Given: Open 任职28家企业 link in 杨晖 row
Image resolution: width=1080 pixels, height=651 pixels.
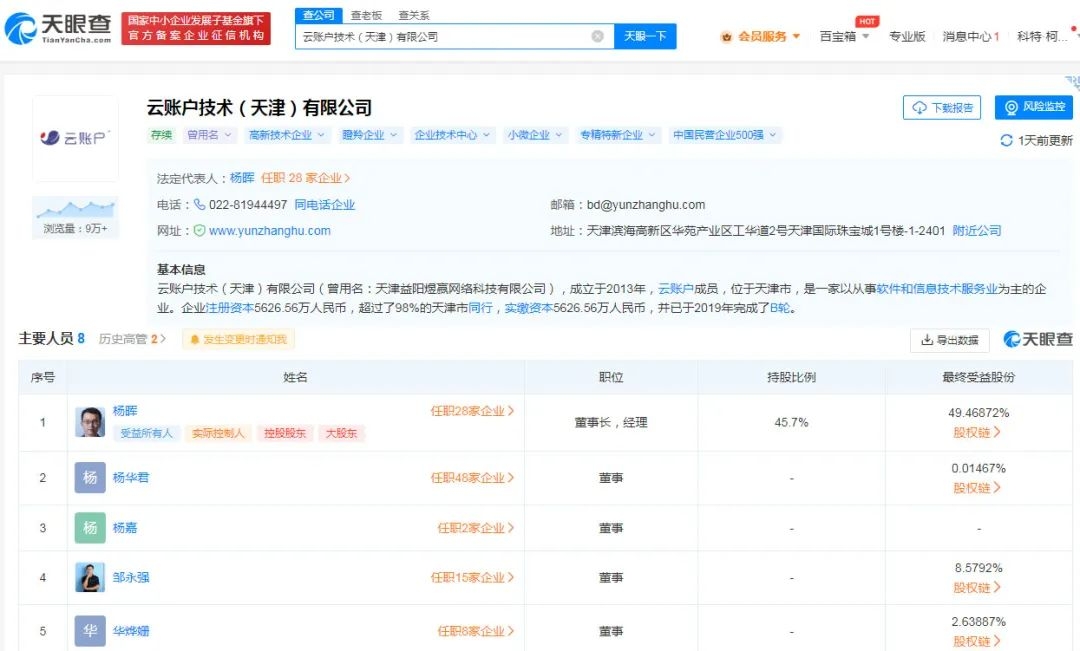Looking at the screenshot, I should tap(472, 411).
